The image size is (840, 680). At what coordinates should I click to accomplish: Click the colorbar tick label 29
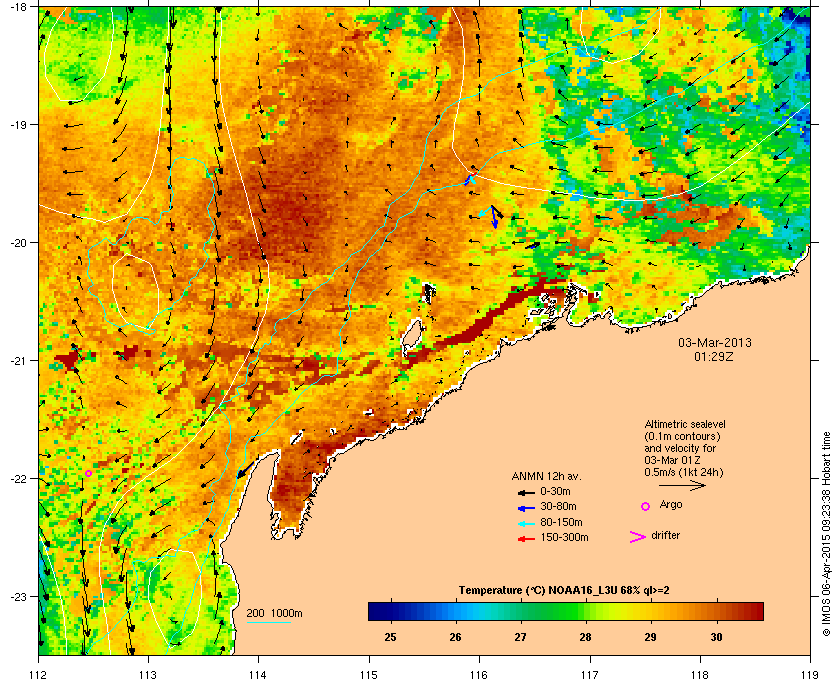[x=650, y=637]
